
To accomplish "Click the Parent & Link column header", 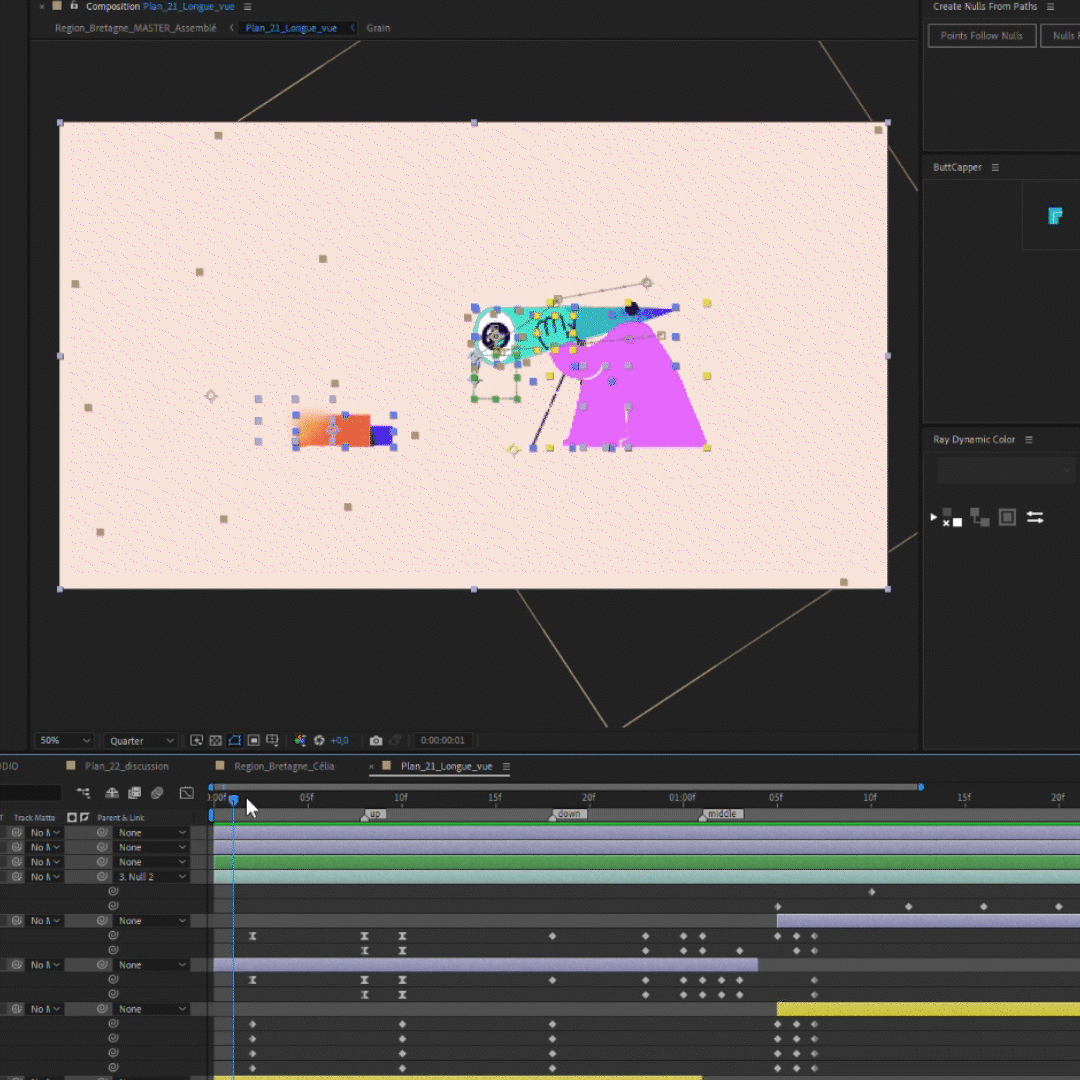I will (121, 818).
